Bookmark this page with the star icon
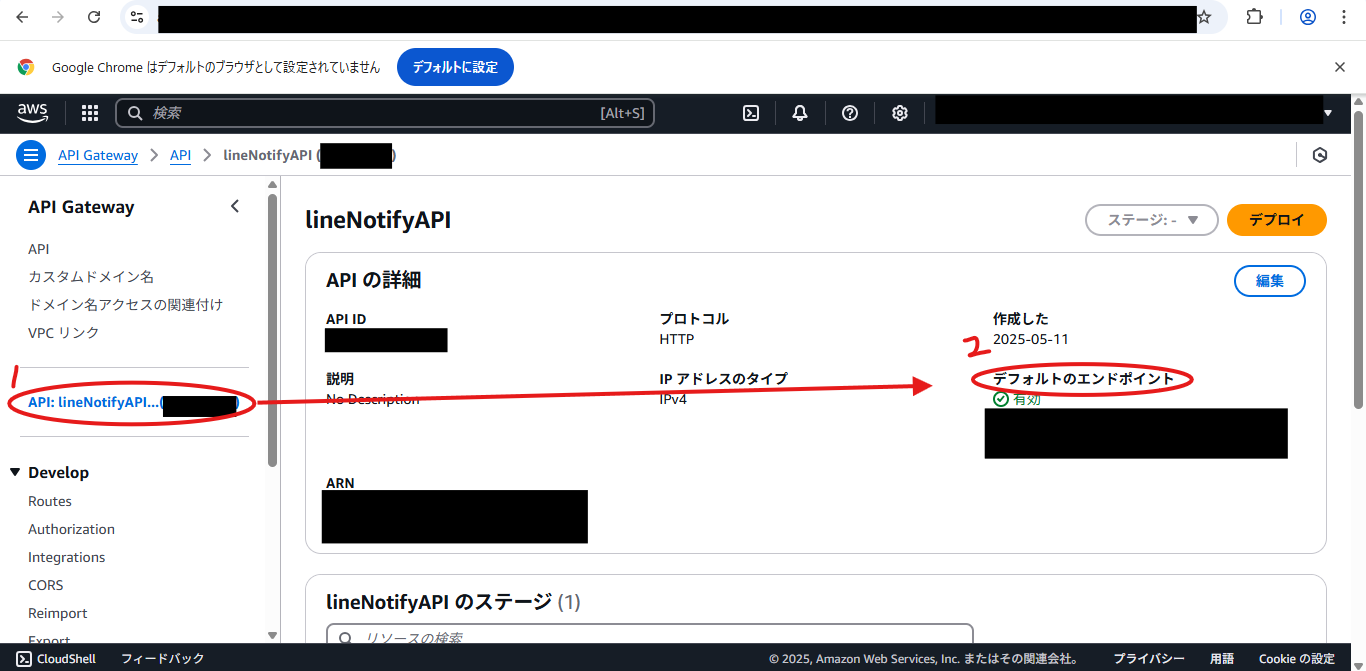This screenshot has width=1366, height=671. [1204, 17]
